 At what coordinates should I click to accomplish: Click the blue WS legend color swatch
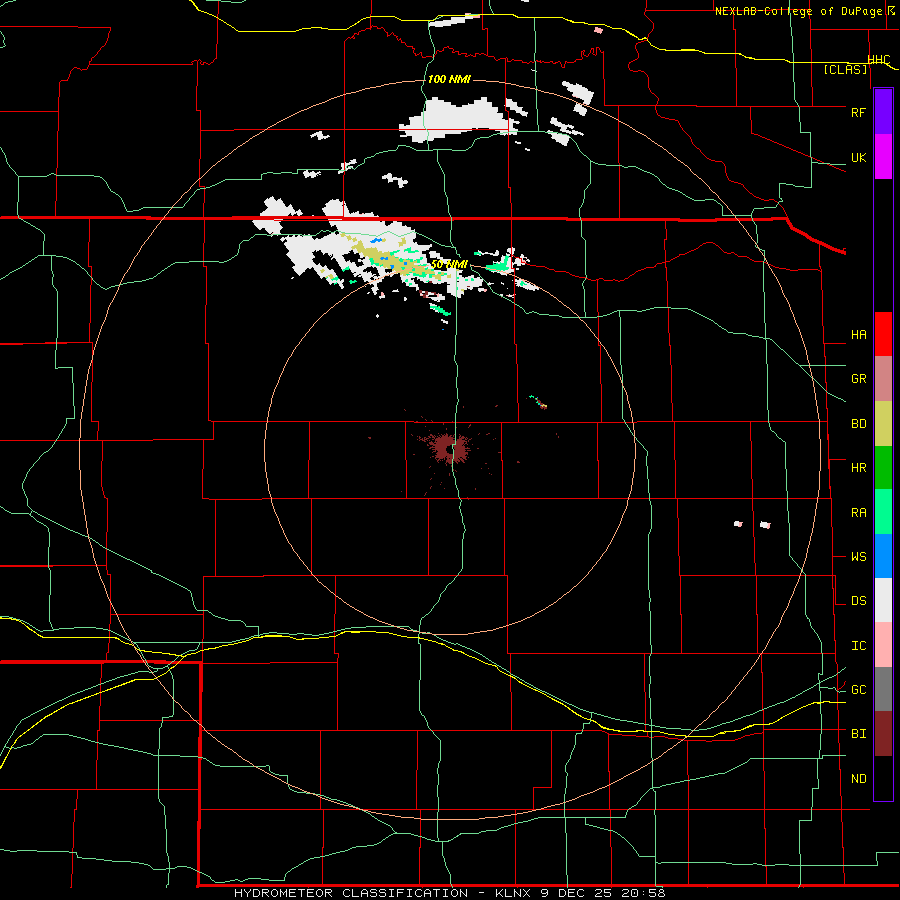(x=883, y=556)
